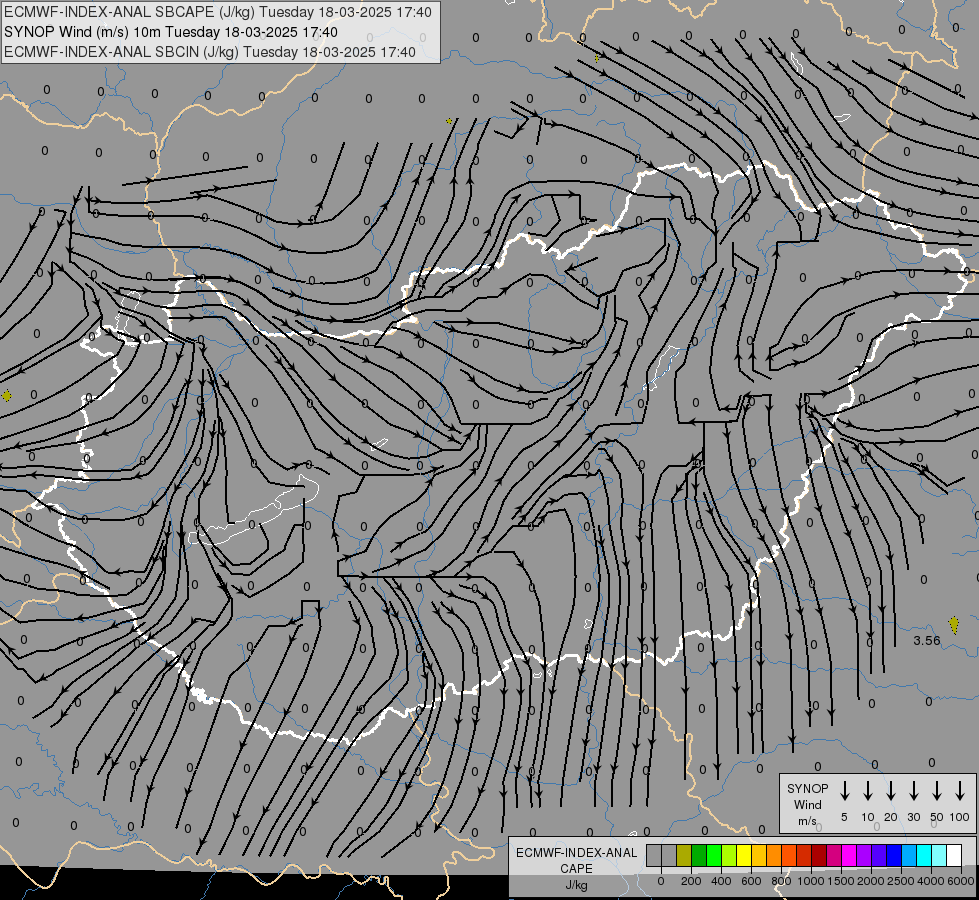This screenshot has width=979, height=900.
Task: Click the 1500 tick label on CAPE scale
Action: pos(841,881)
